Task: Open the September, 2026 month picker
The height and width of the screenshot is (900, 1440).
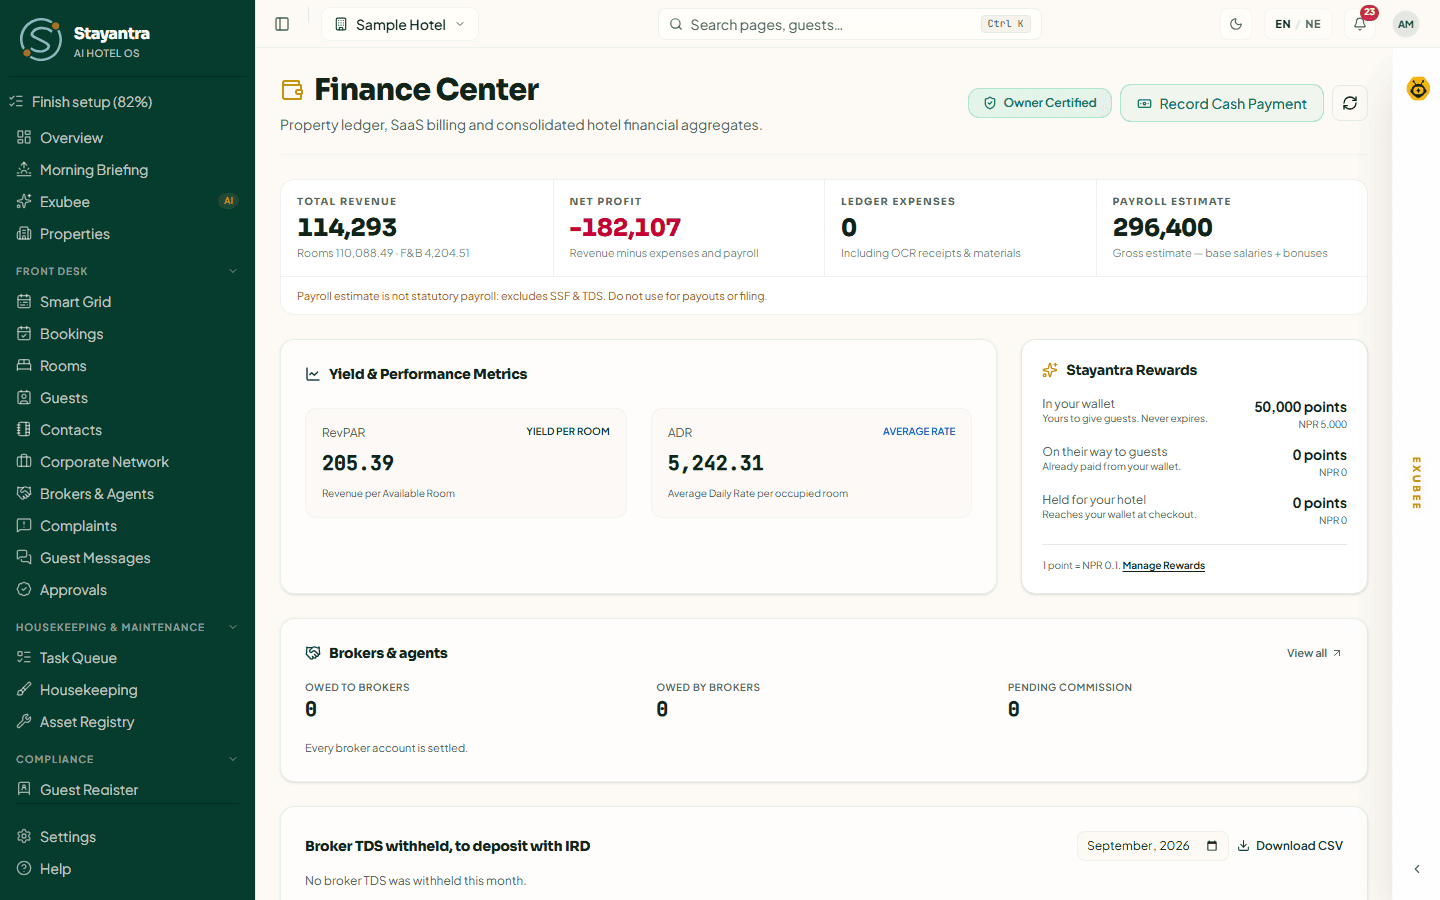Action: click(x=1152, y=846)
